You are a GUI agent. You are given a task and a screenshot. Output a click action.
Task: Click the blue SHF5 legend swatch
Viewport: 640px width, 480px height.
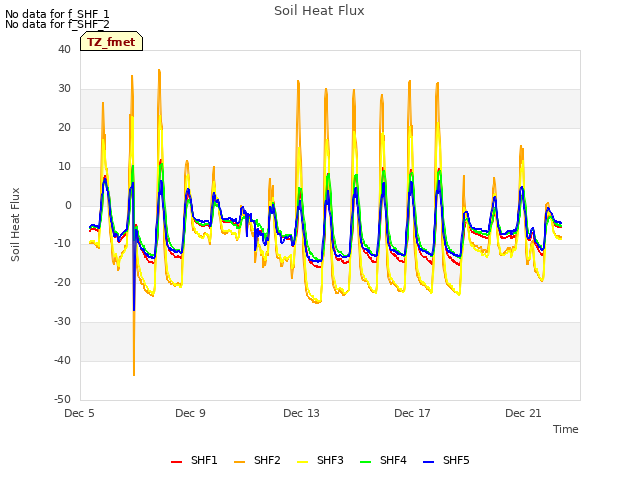click(429, 462)
